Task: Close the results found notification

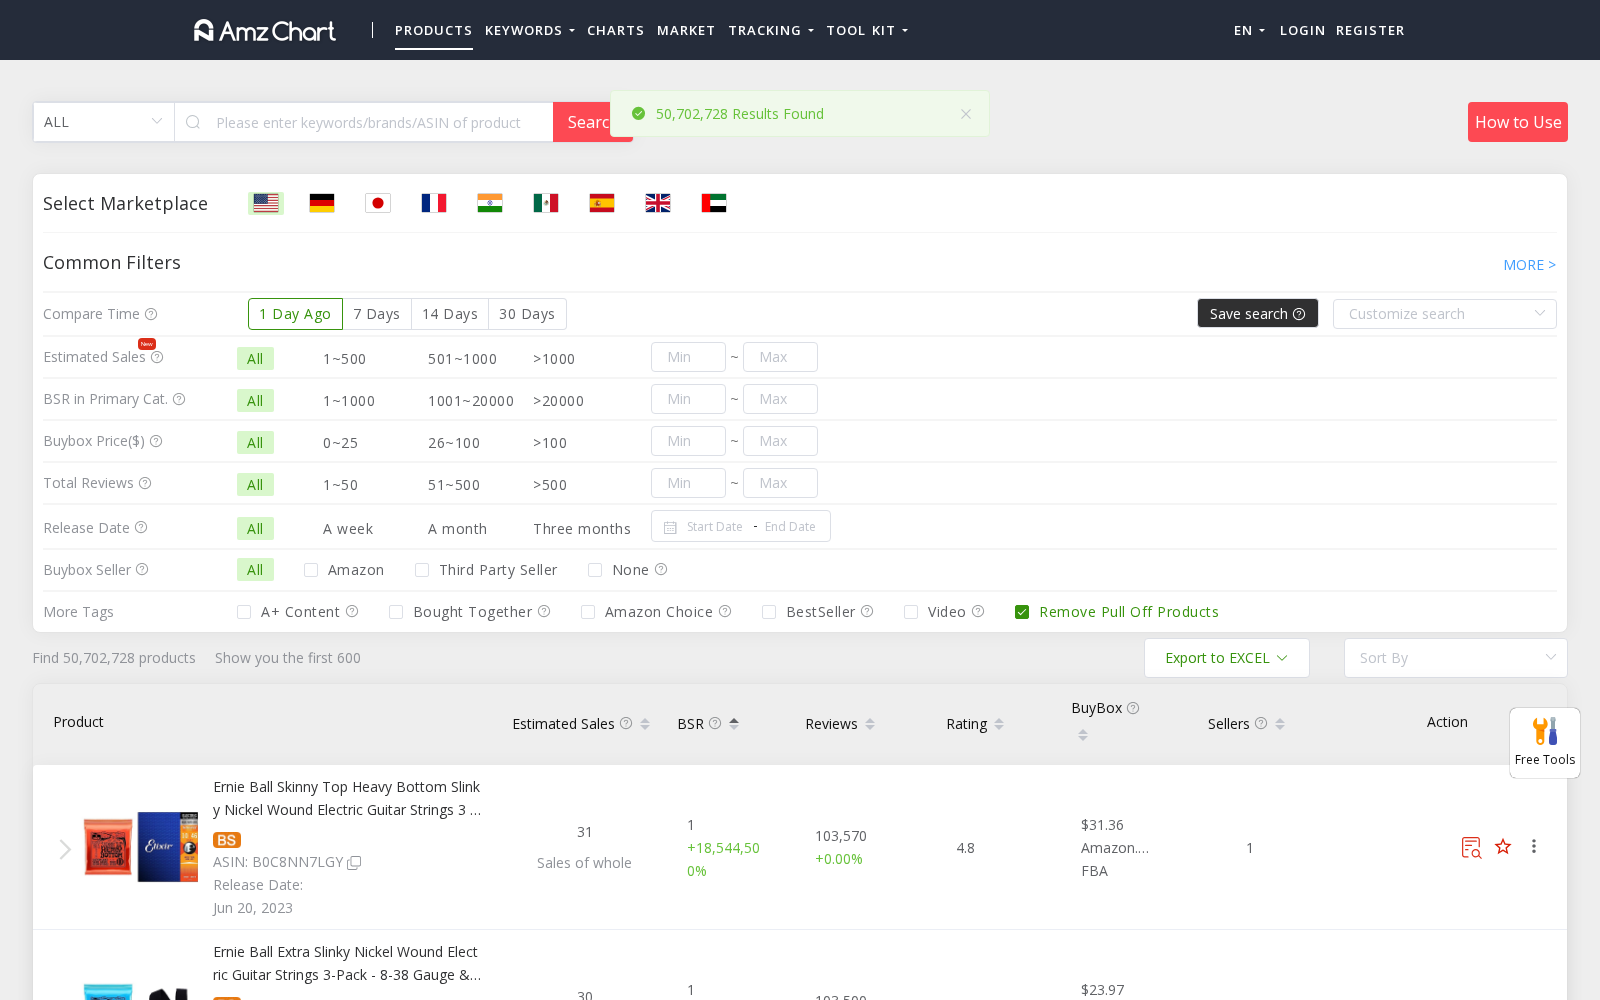Action: point(966,114)
